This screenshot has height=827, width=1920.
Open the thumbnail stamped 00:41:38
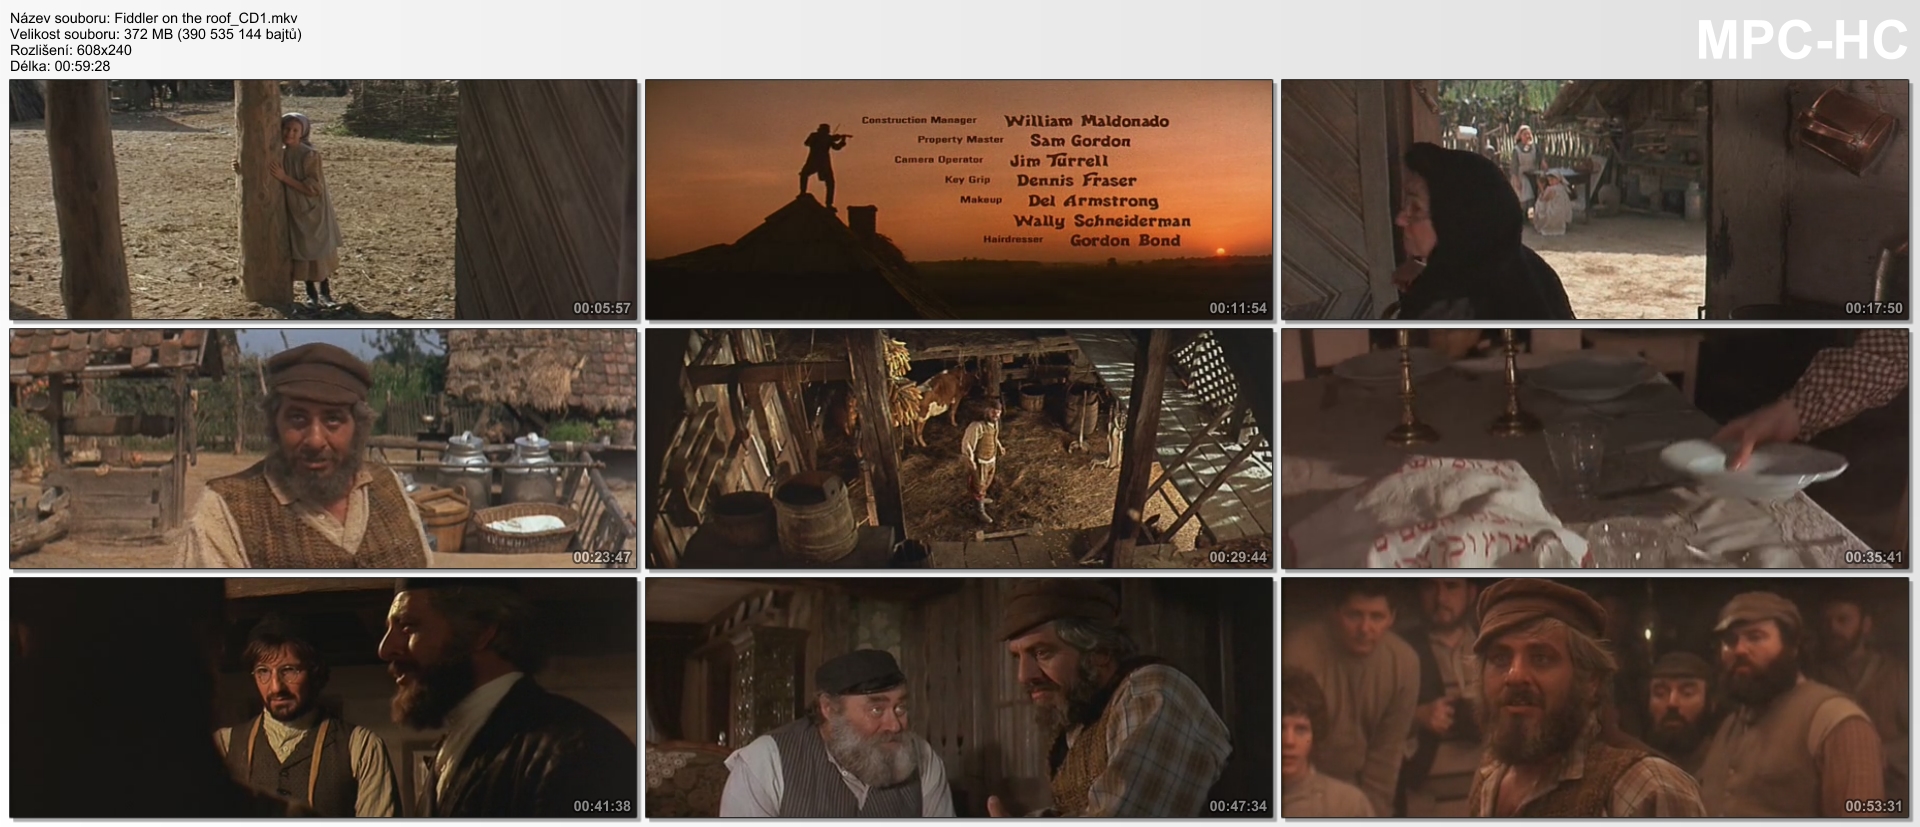[323, 697]
